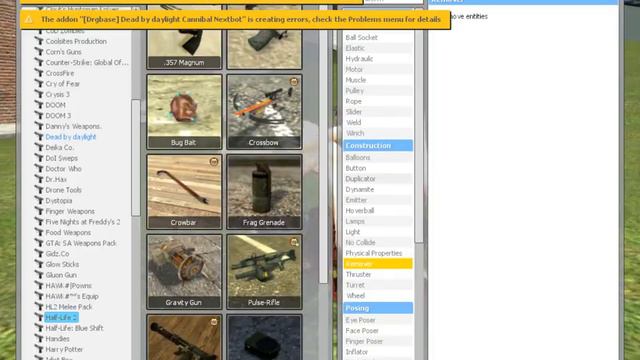
Task: Select the Inflator tool
Action: pyautogui.click(x=378, y=352)
